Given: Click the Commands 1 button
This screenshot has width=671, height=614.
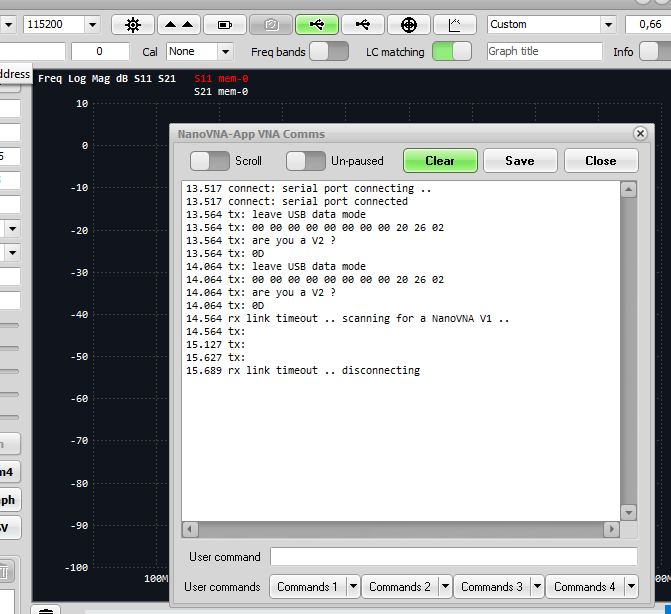Looking at the screenshot, I should 308,586.
